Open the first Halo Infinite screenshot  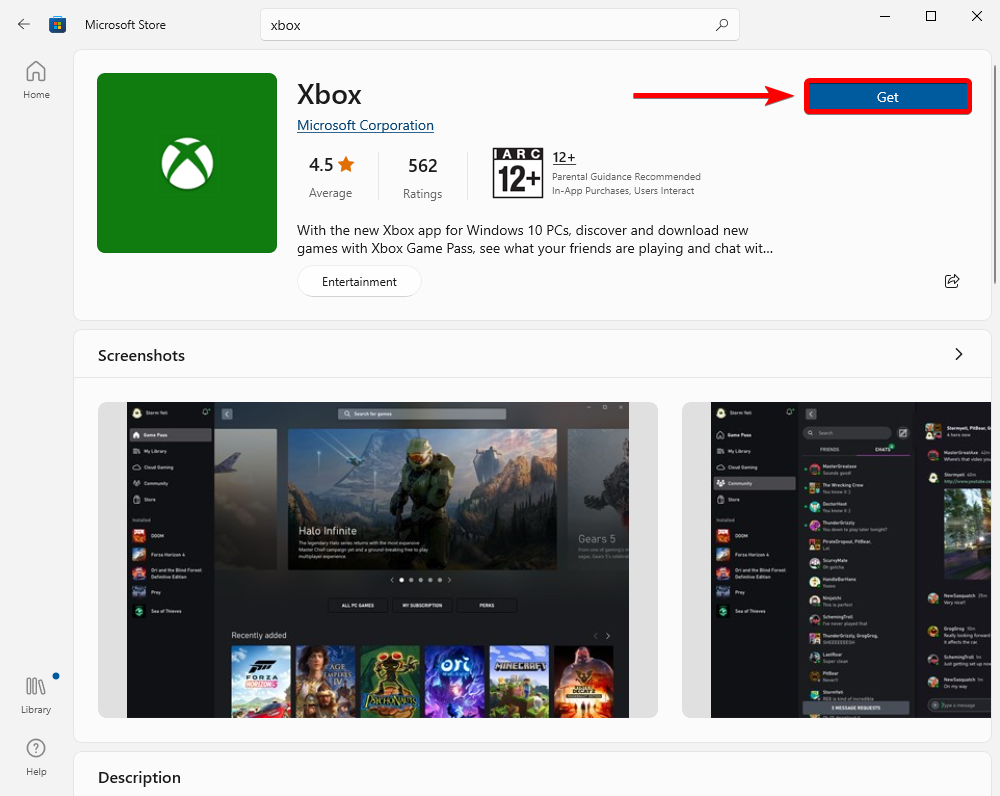tap(378, 560)
